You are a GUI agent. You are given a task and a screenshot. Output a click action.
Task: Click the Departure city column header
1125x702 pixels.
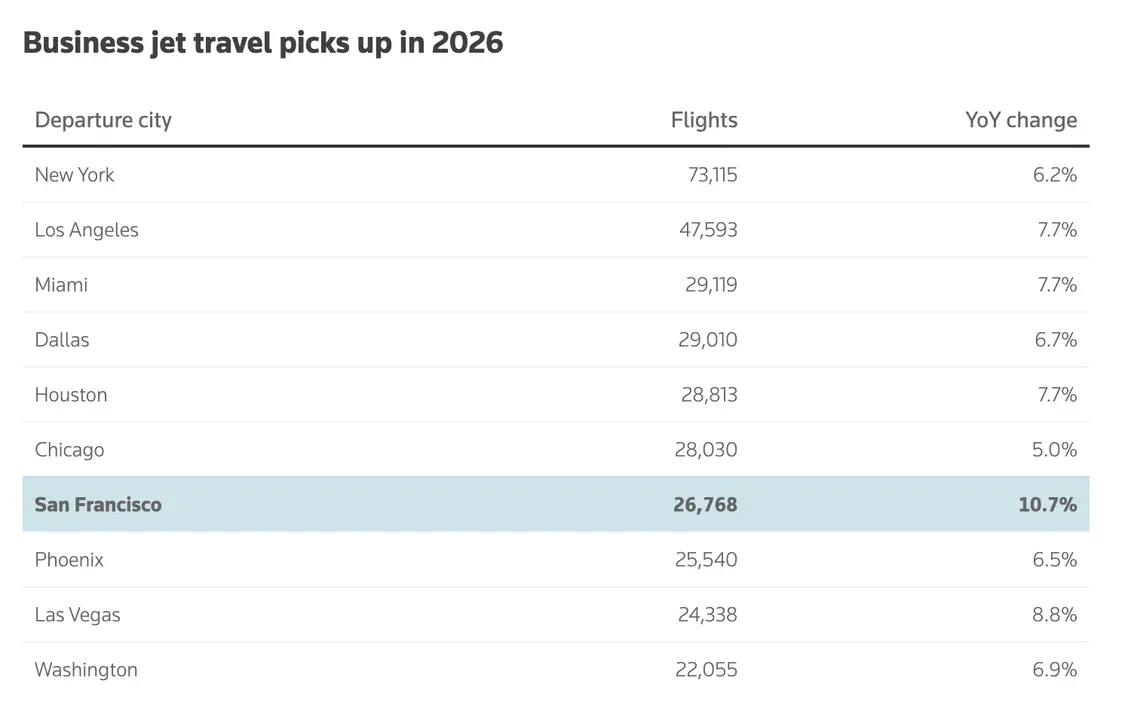point(103,120)
